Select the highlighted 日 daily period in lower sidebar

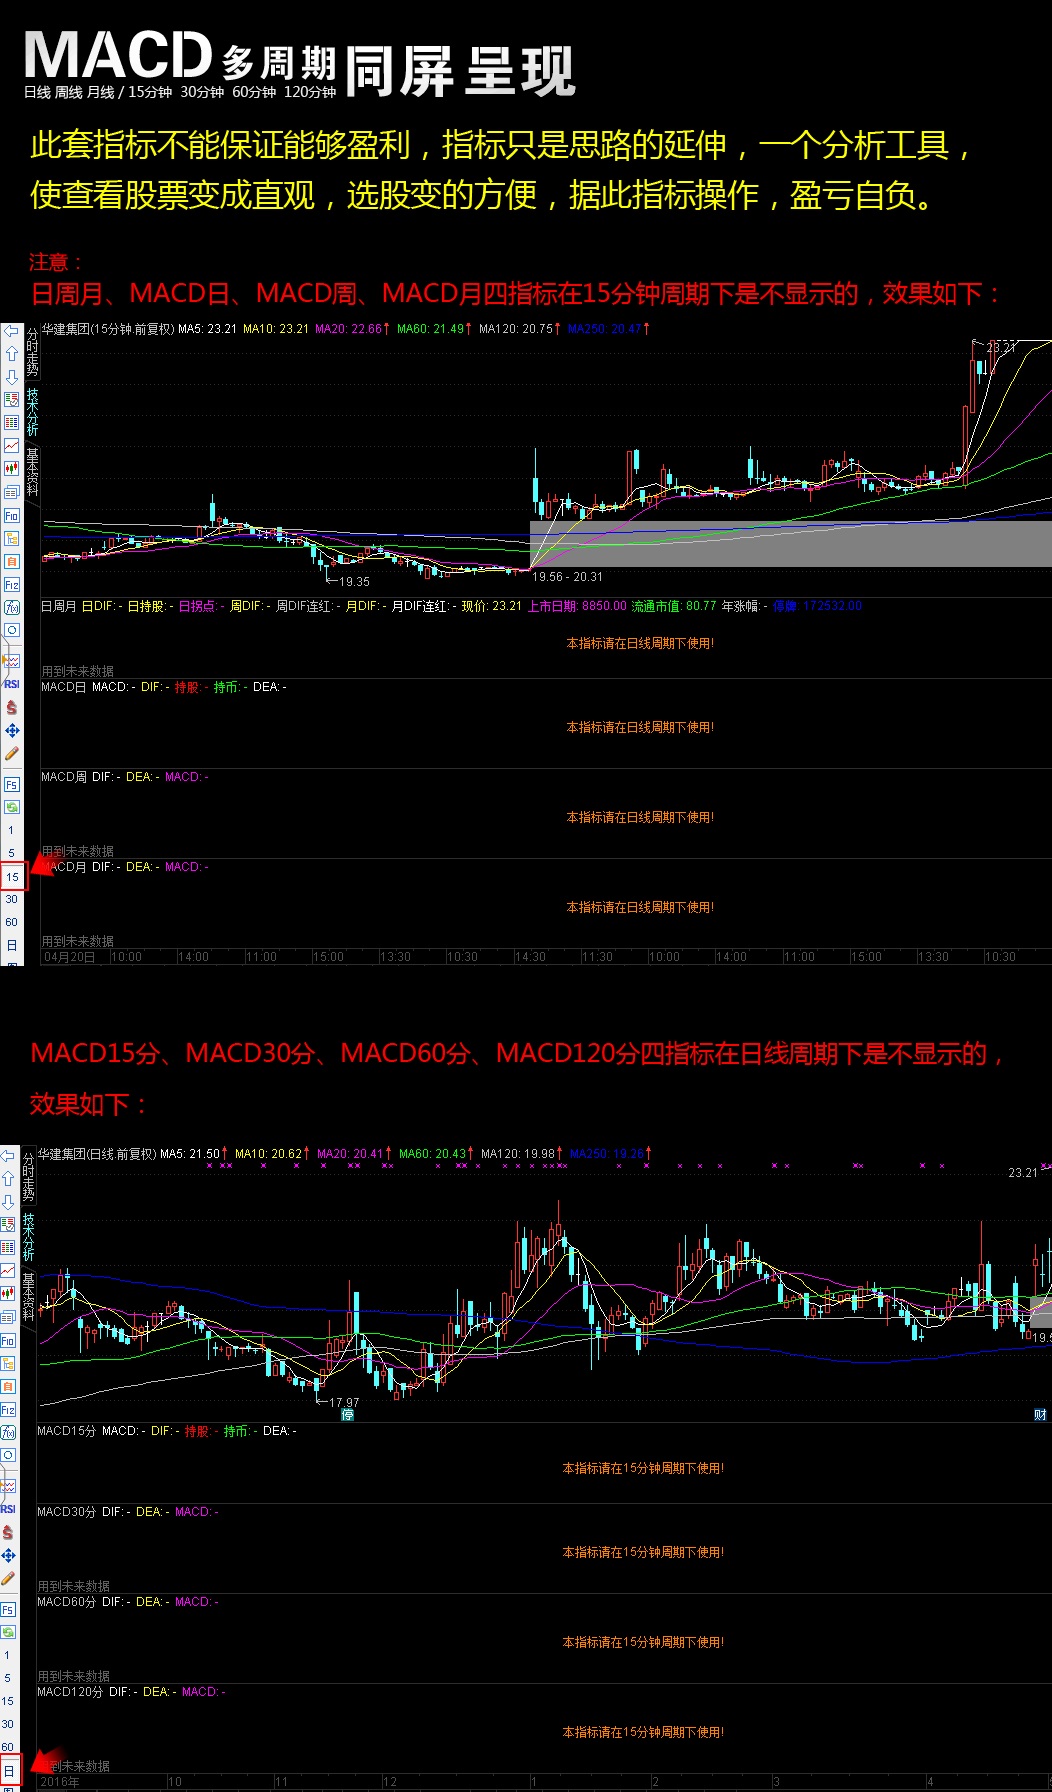[x=8, y=1771]
